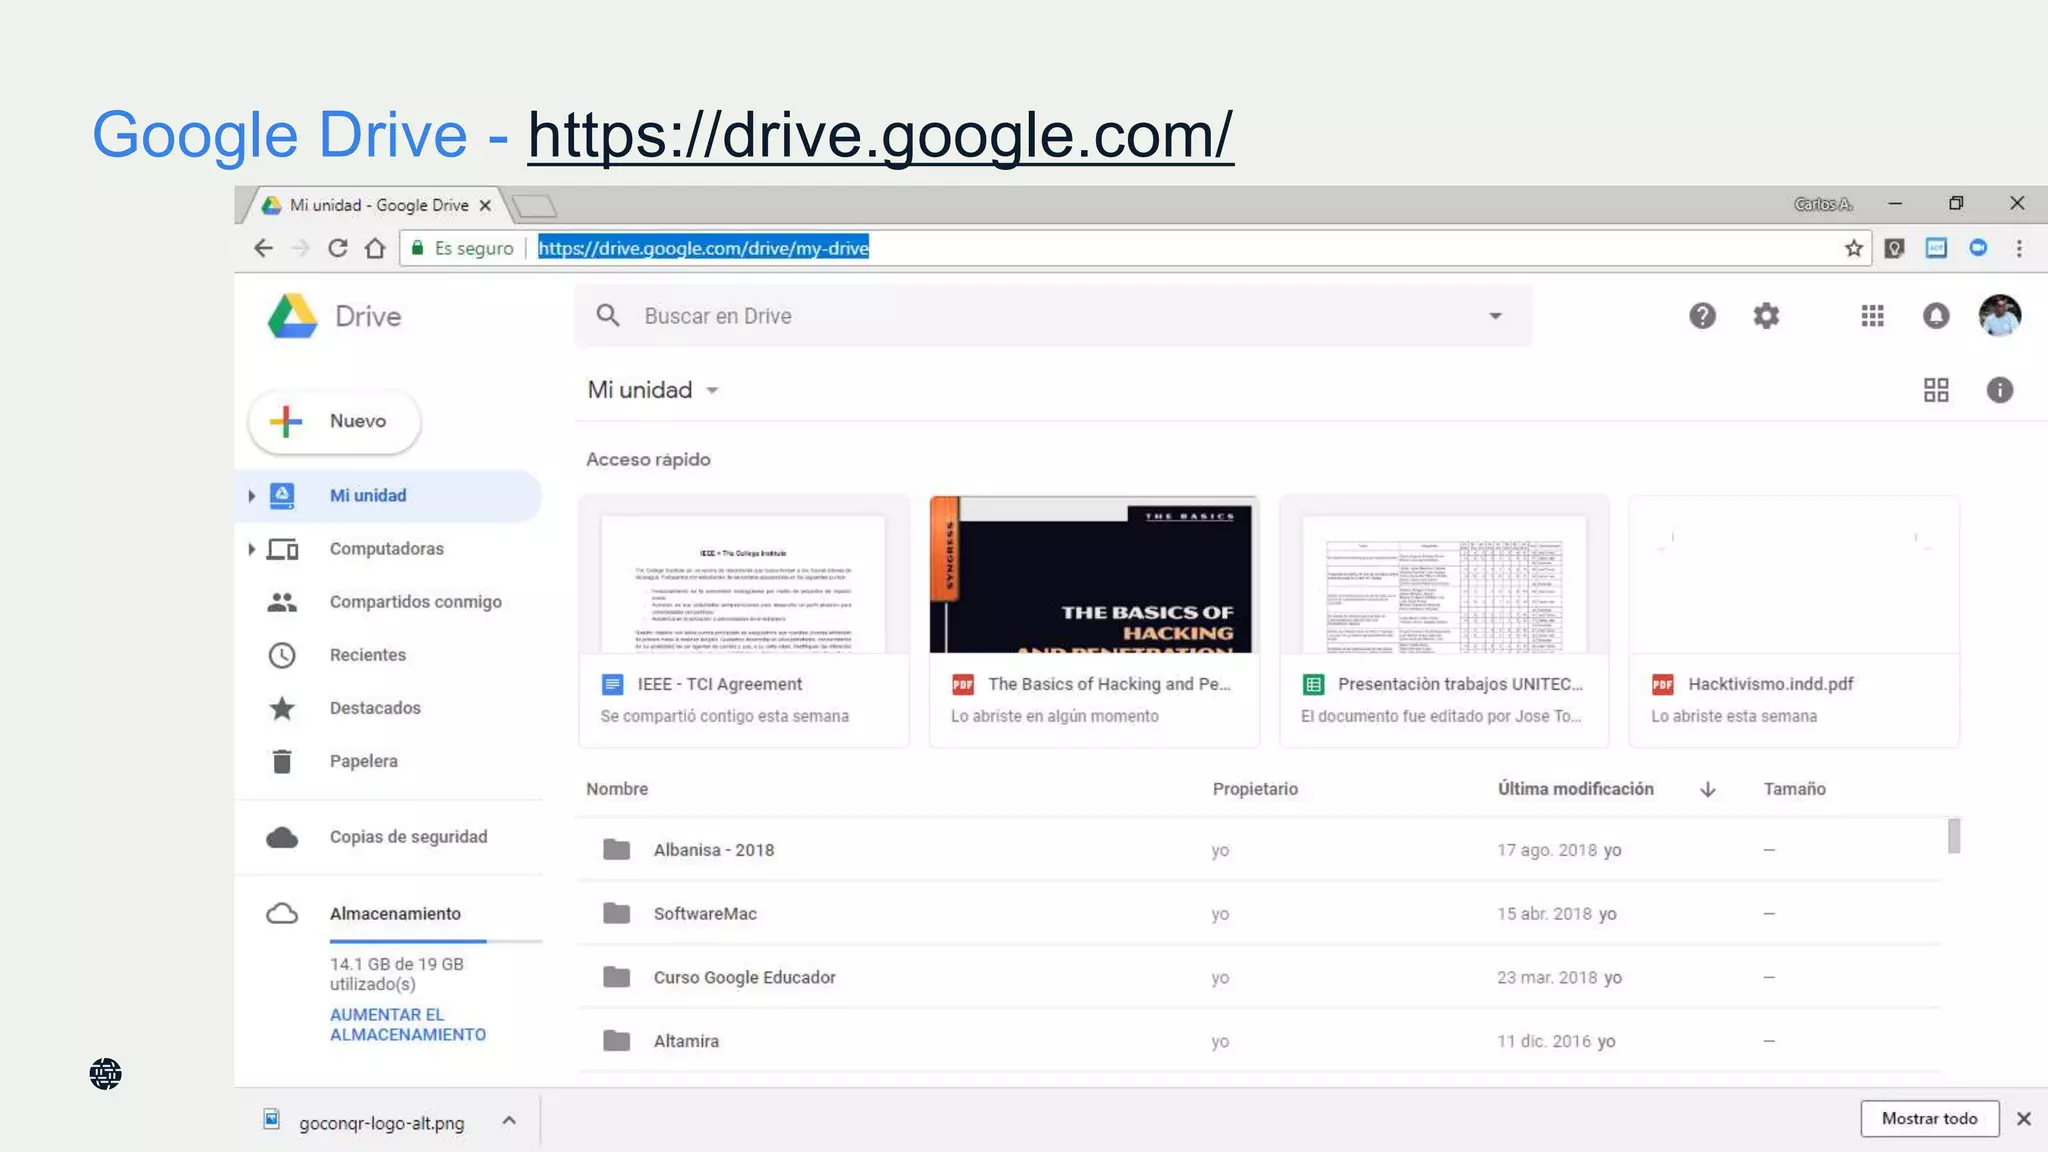This screenshot has width=2048, height=1152.
Task: Toggle sort direction arrow
Action: coord(1707,789)
